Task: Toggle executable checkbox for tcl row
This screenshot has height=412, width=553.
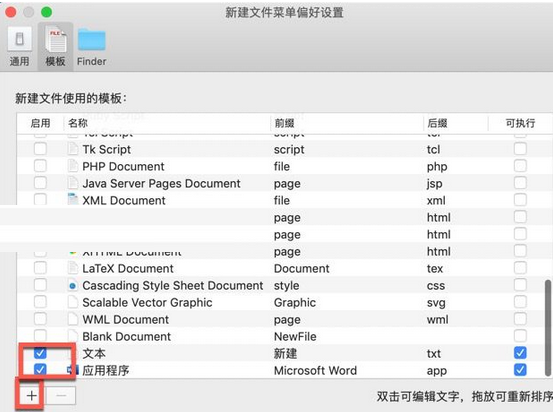Action: click(520, 149)
